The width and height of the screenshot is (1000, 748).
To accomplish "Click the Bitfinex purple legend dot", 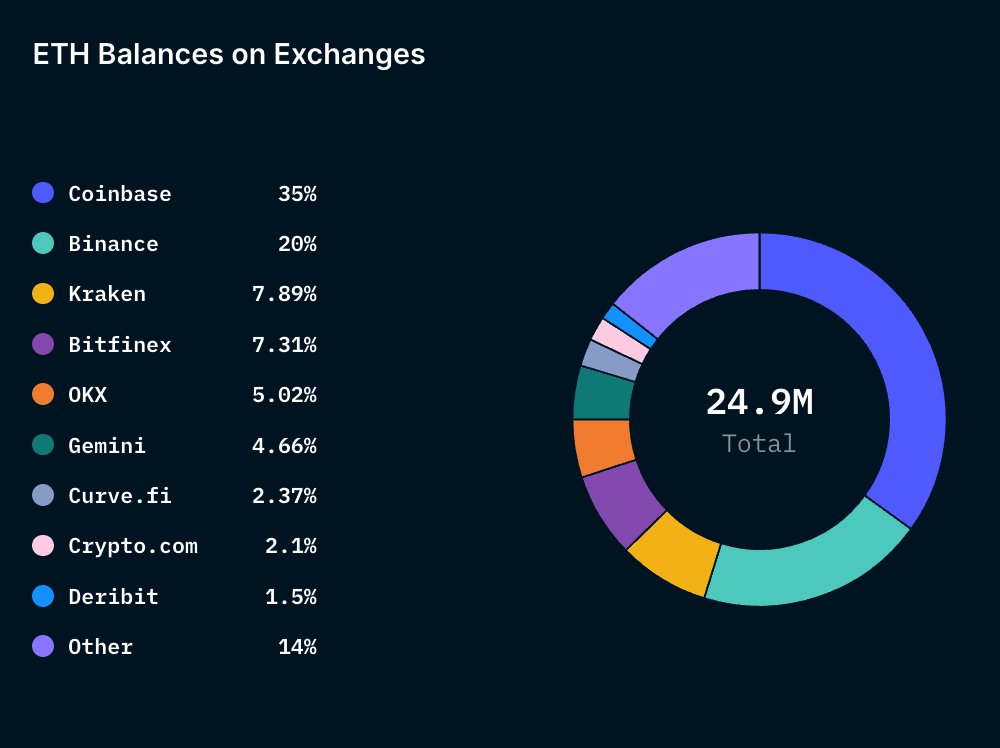I will tap(42, 344).
